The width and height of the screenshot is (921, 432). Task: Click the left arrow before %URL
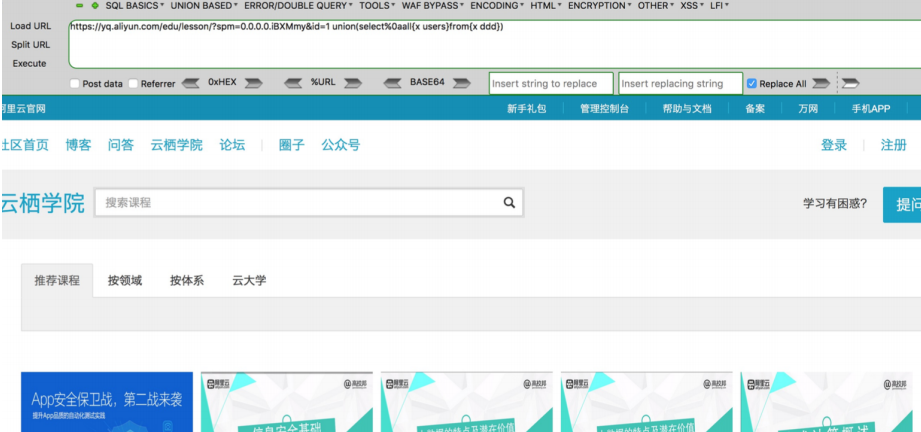pyautogui.click(x=293, y=83)
